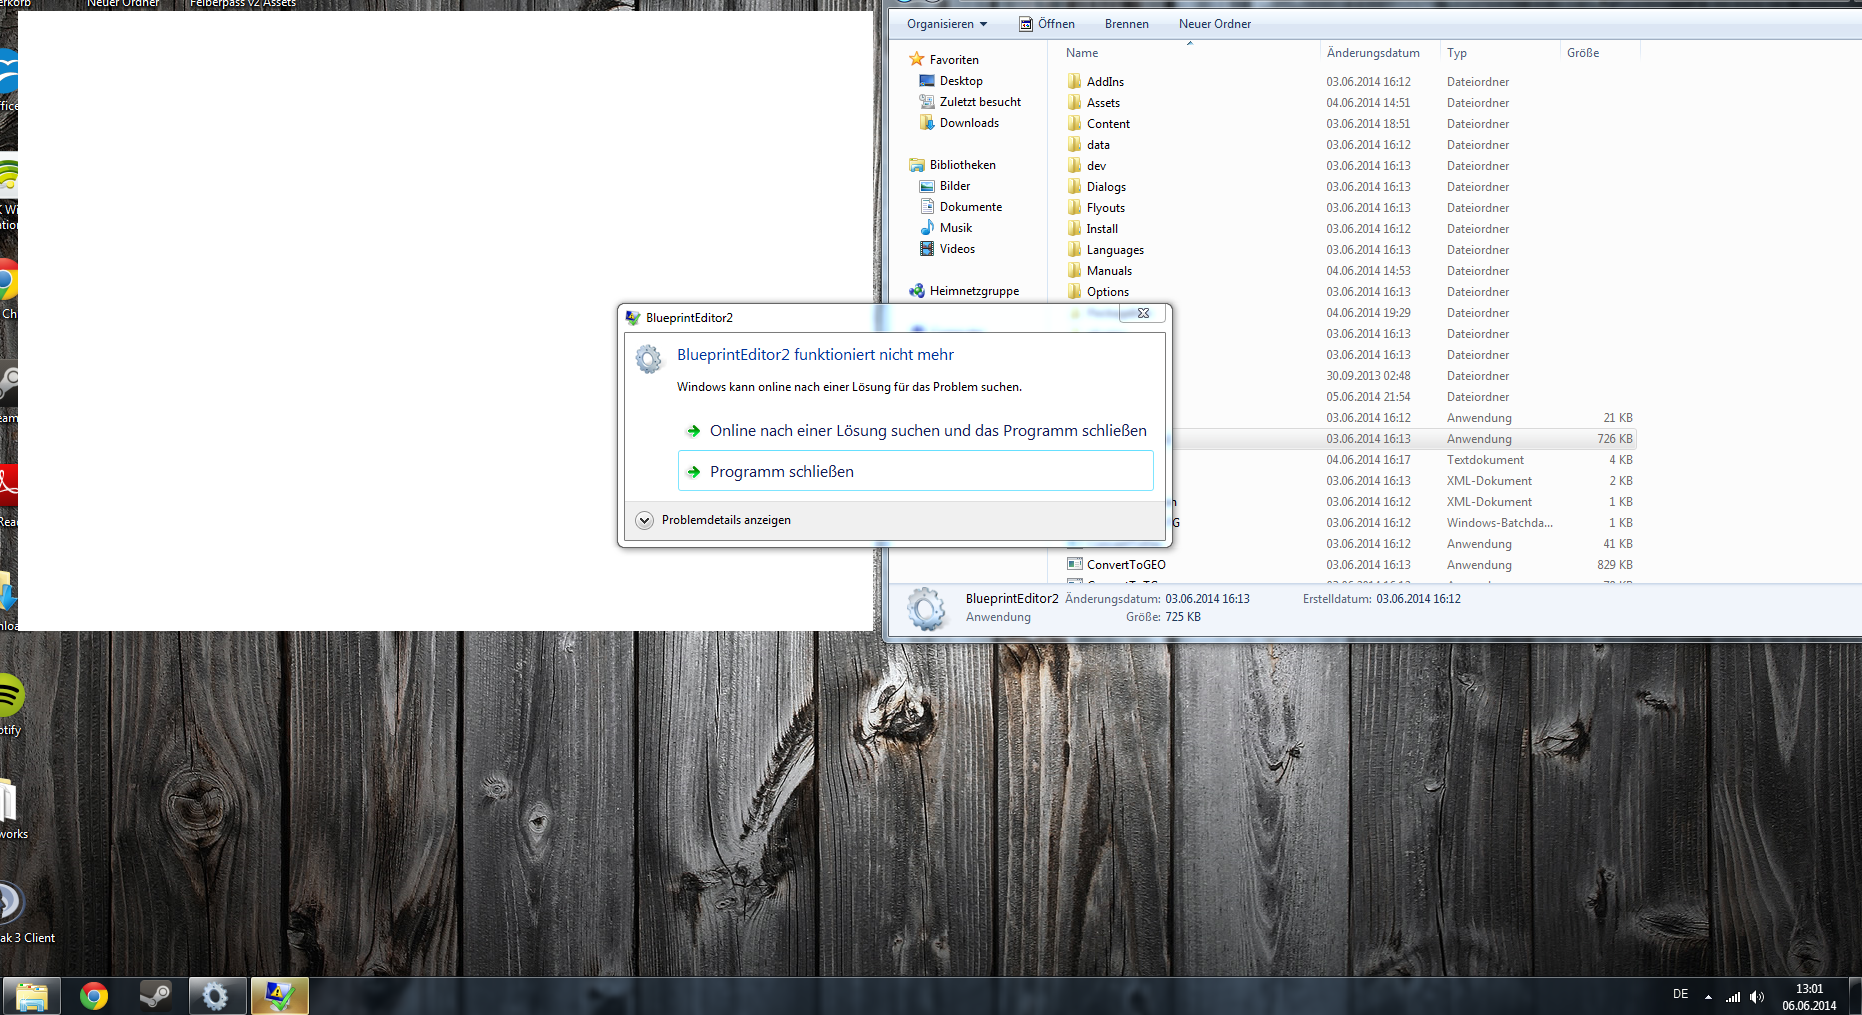The image size is (1862, 1015).
Task: Select the AddIns folder icon
Action: pos(1074,81)
